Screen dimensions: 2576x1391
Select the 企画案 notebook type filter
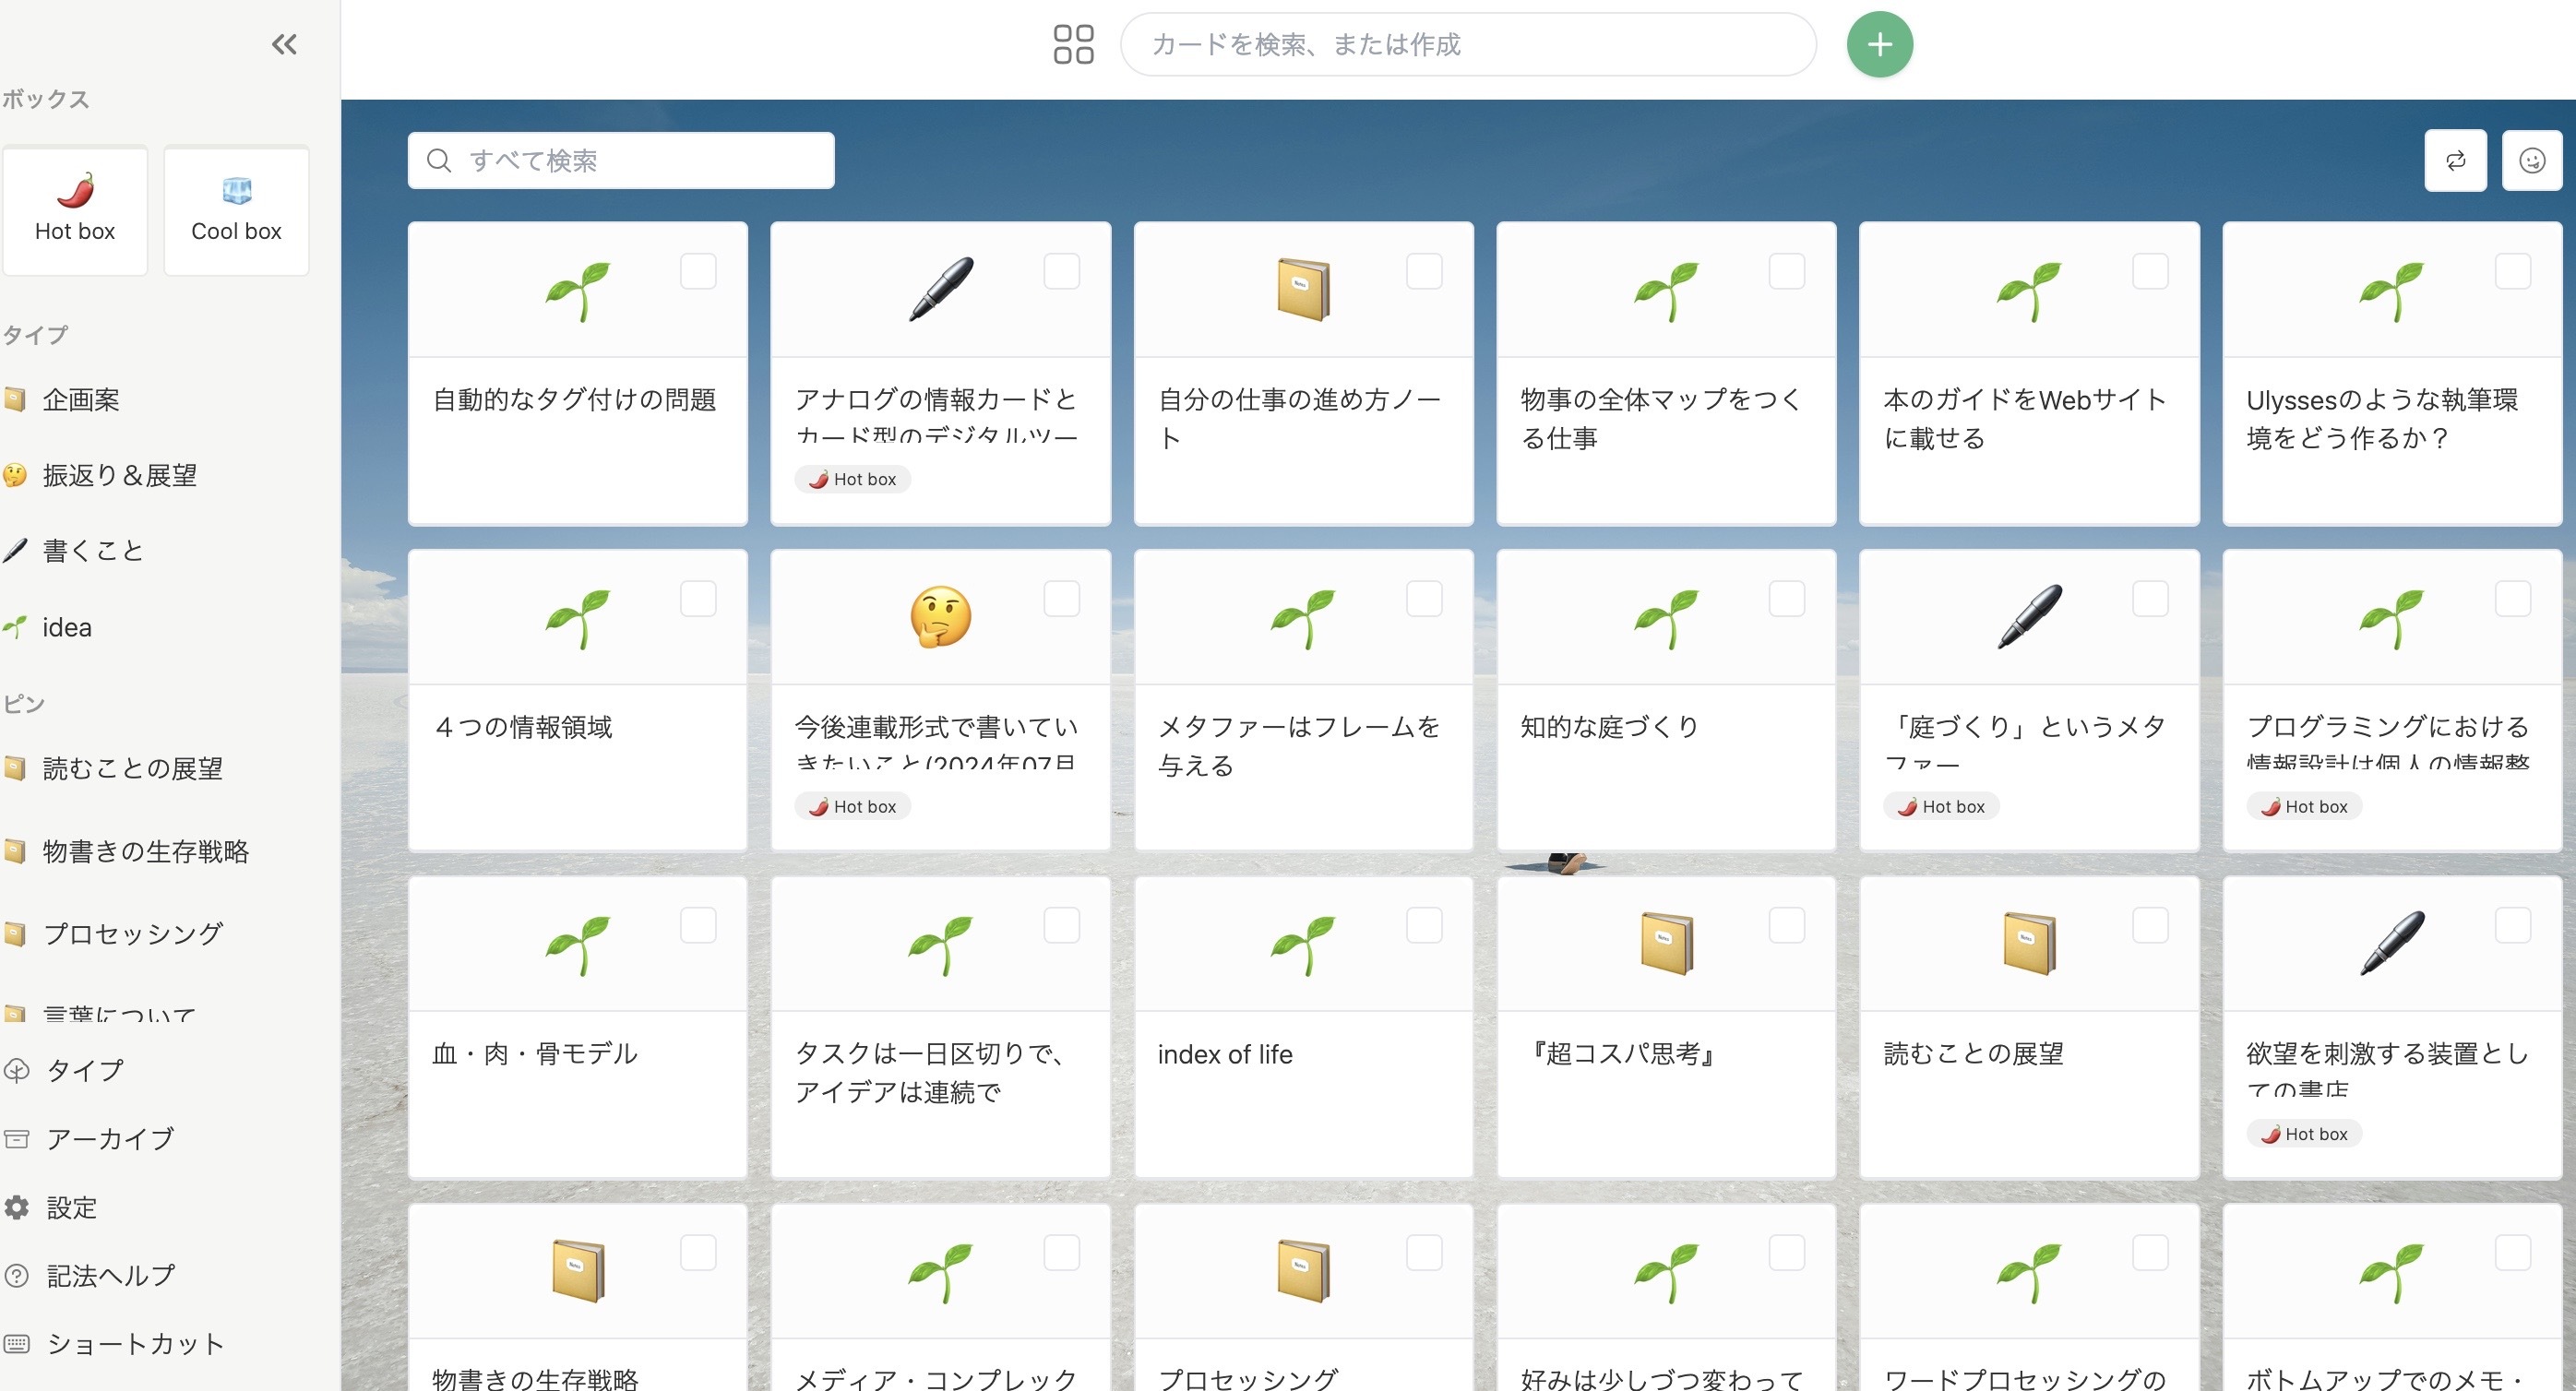coord(80,399)
